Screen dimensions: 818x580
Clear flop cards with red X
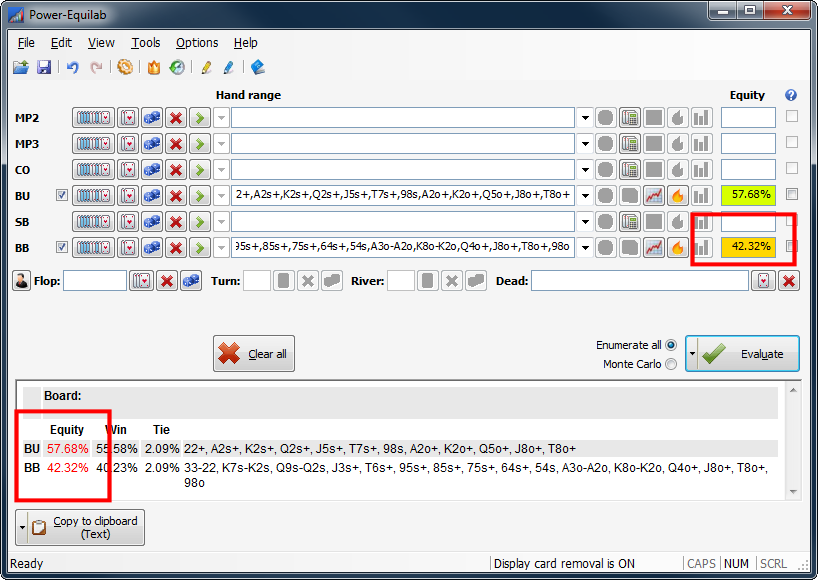(x=167, y=281)
